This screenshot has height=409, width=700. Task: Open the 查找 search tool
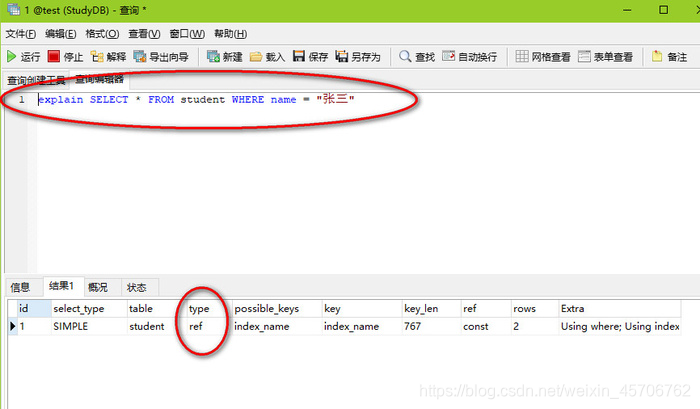point(417,57)
